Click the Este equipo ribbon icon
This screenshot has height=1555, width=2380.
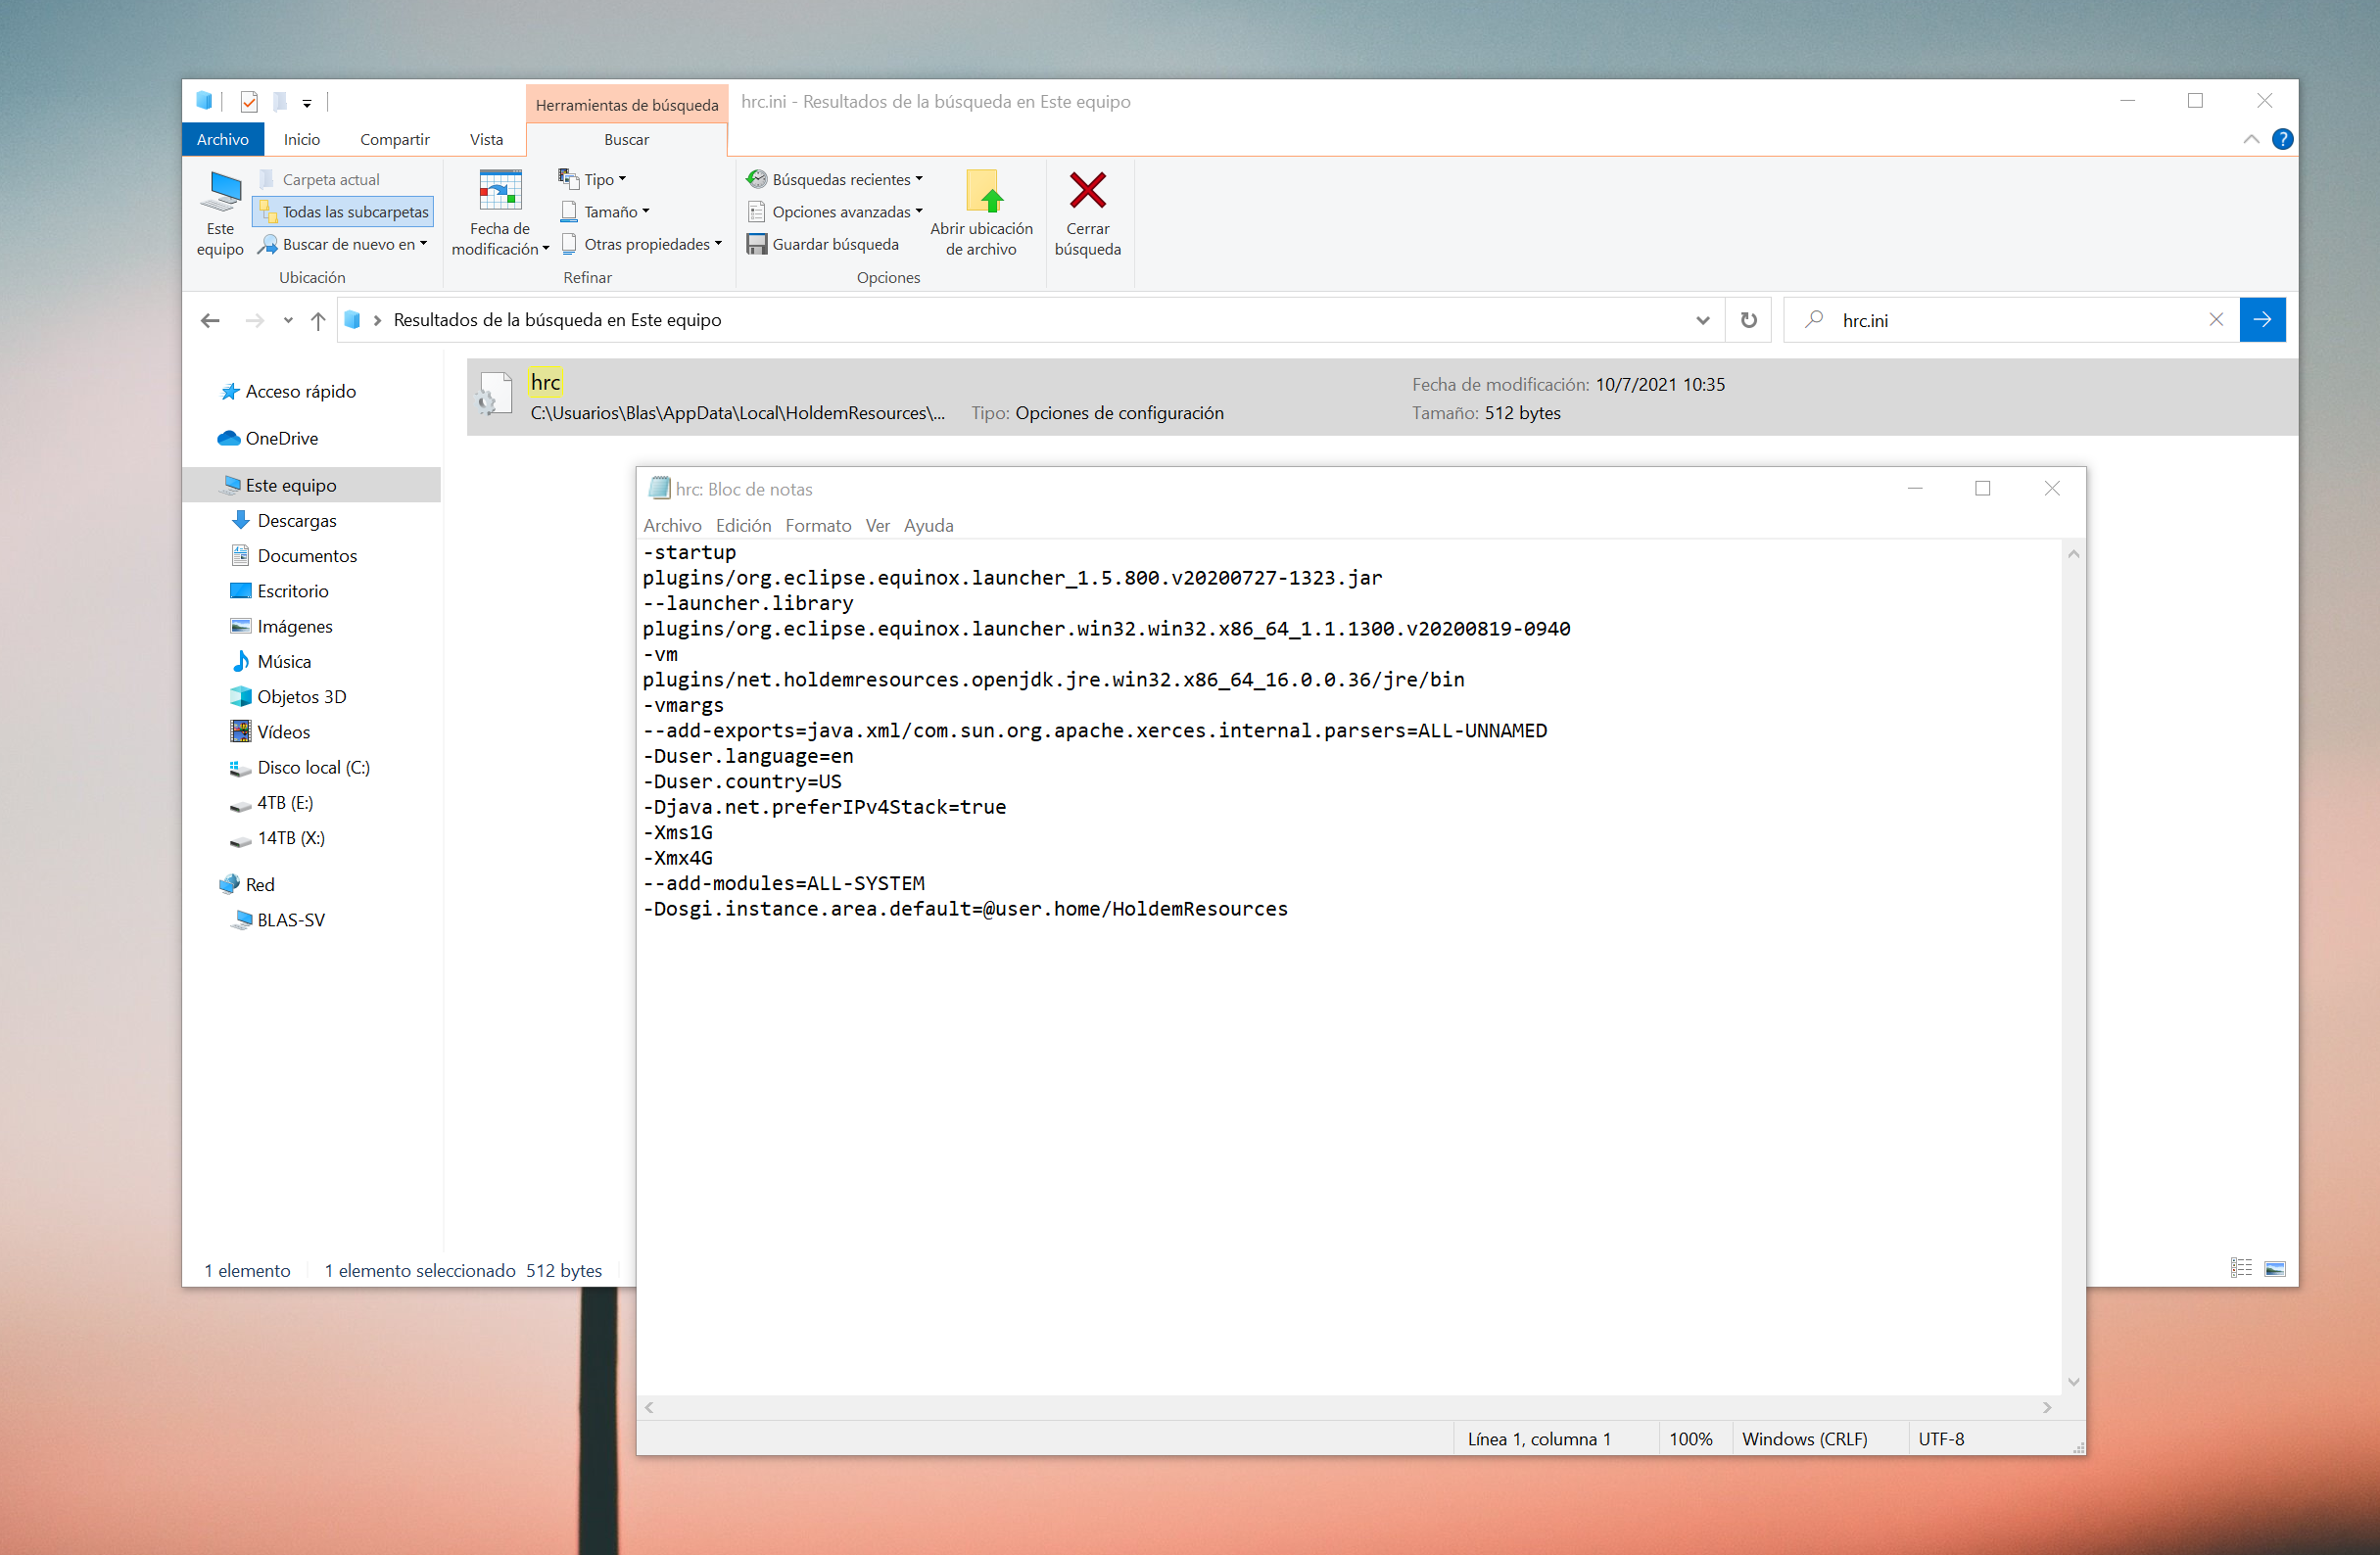(x=221, y=192)
